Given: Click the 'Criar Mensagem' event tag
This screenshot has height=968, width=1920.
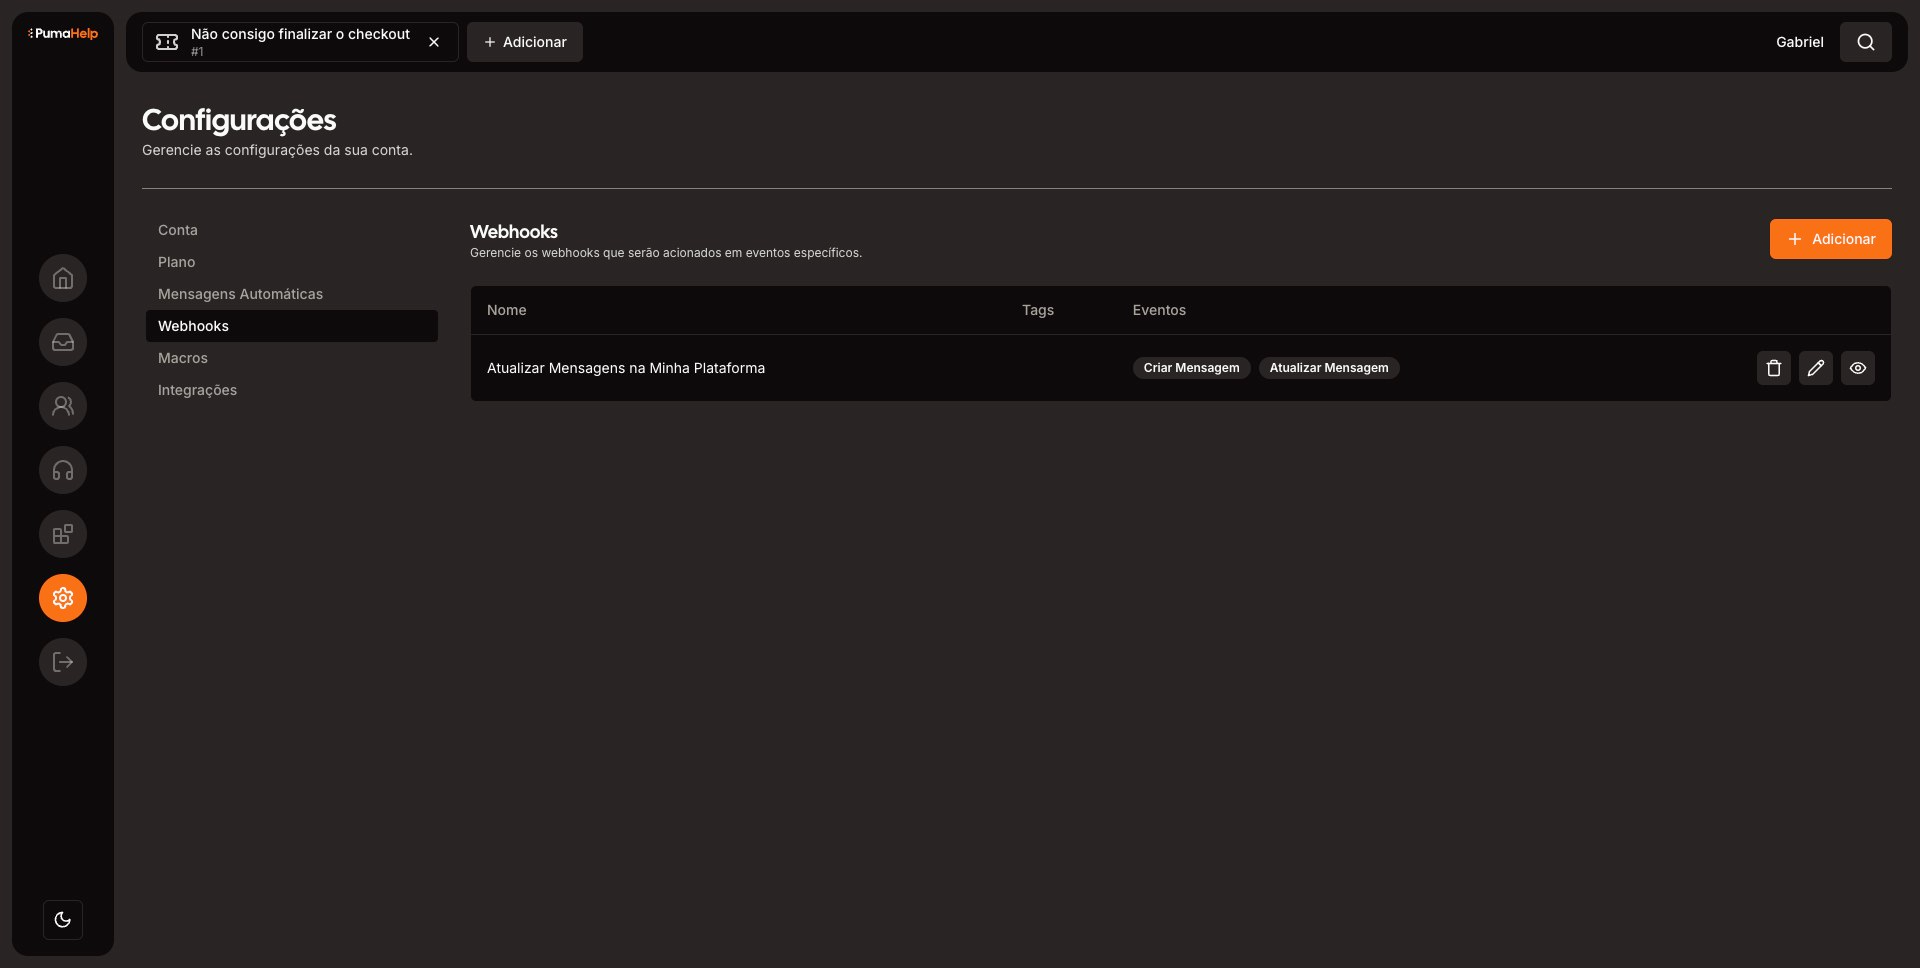Looking at the screenshot, I should tap(1191, 368).
